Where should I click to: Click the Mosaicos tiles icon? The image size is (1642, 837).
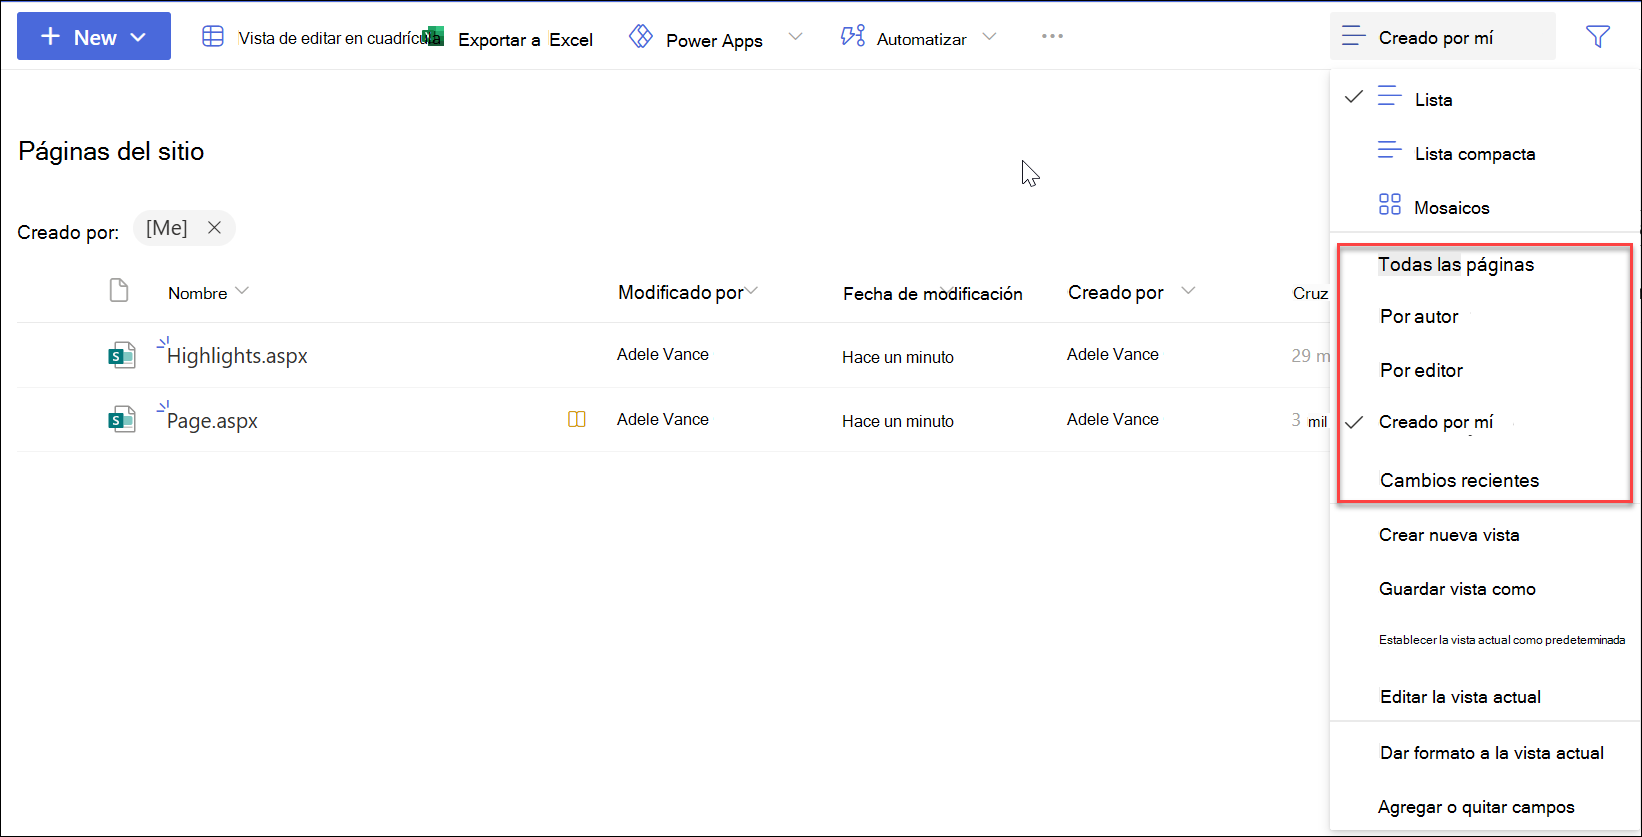(1390, 205)
